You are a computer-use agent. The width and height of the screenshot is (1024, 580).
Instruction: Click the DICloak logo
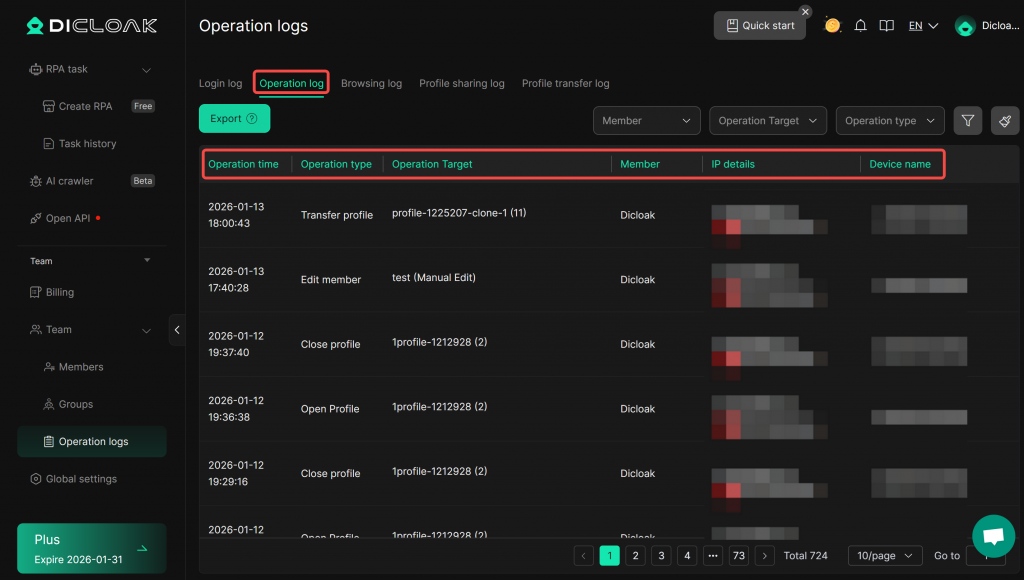click(x=91, y=27)
